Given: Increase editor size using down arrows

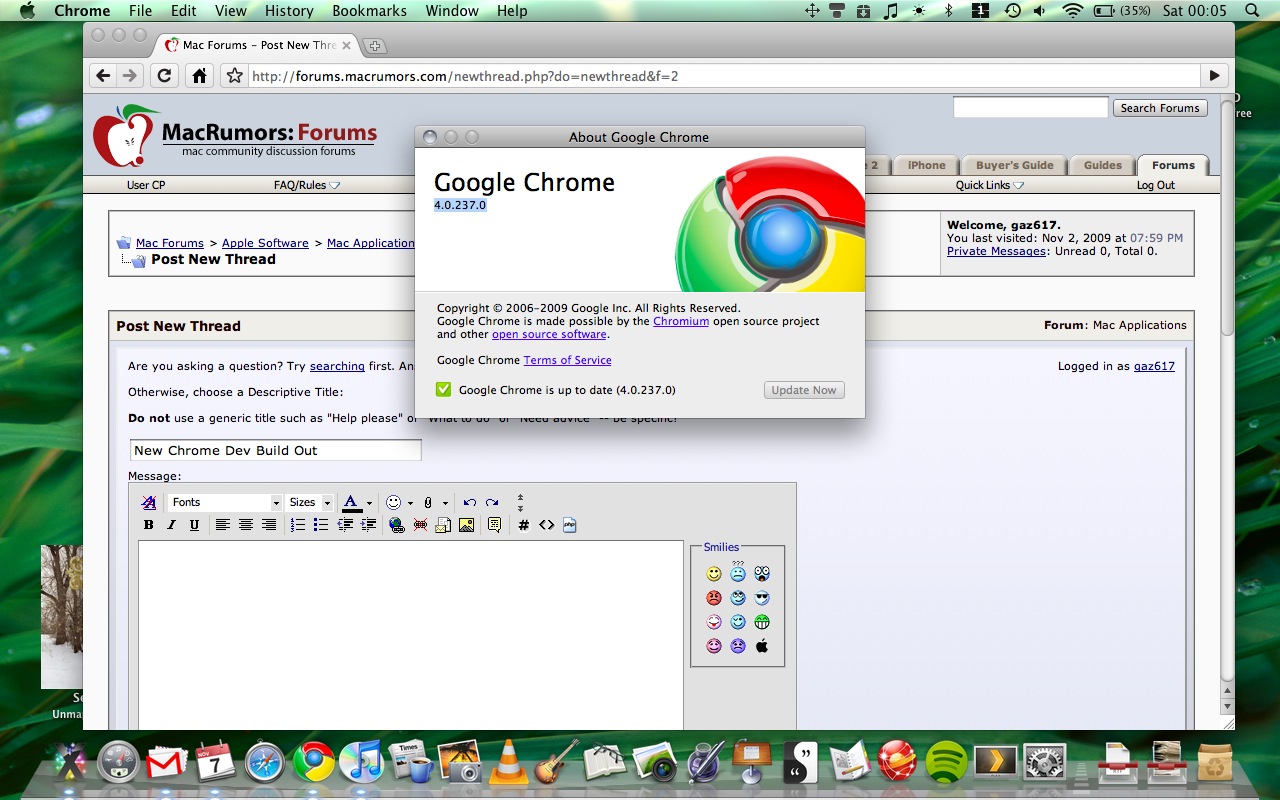Looking at the screenshot, I should pos(520,508).
